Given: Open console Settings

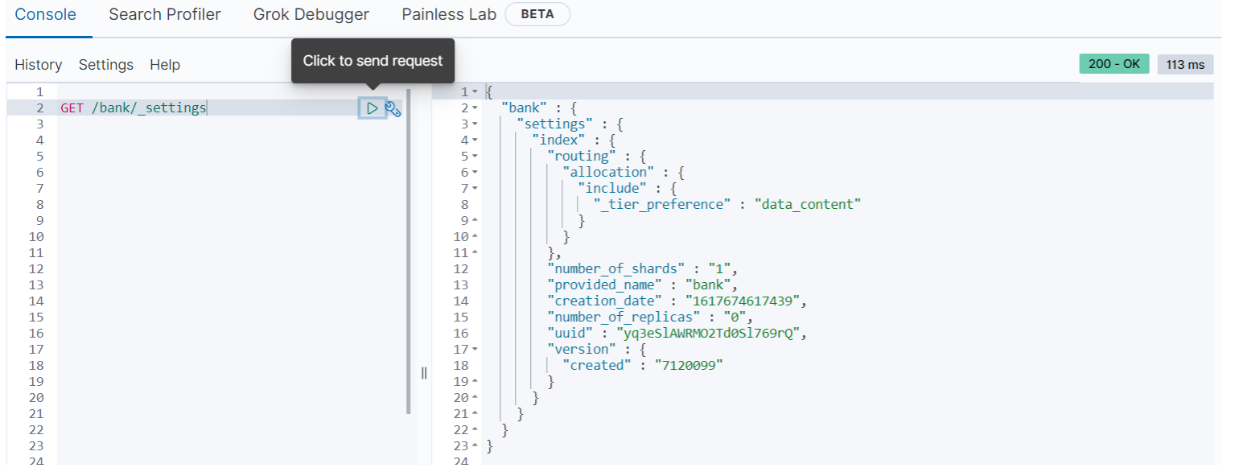Looking at the screenshot, I should coord(106,65).
